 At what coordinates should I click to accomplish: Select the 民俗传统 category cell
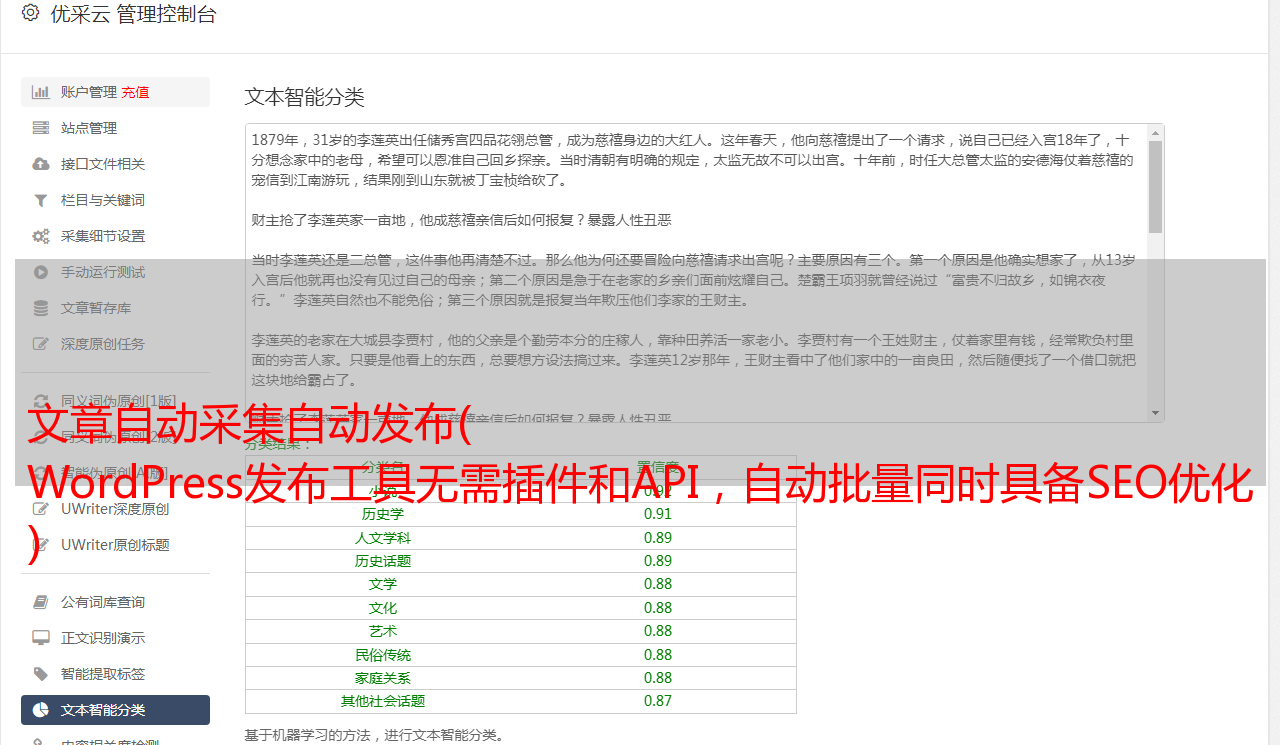tap(383, 655)
